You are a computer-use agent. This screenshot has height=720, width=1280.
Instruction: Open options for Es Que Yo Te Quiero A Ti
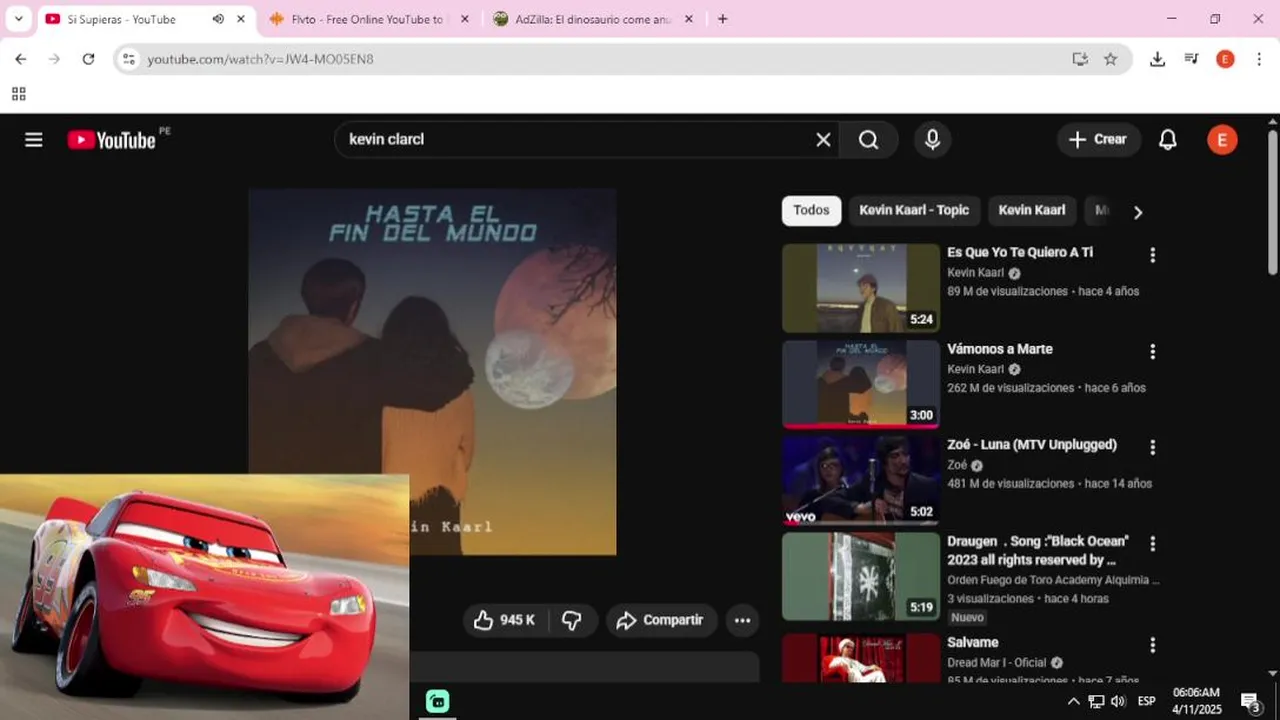tap(1152, 255)
